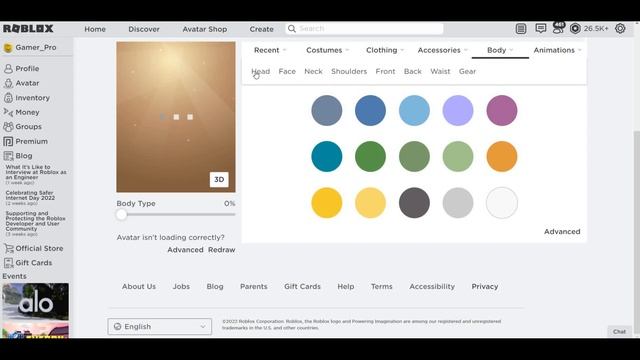The width and height of the screenshot is (640, 360).
Task: Select the Waist subcategory
Action: point(440,71)
